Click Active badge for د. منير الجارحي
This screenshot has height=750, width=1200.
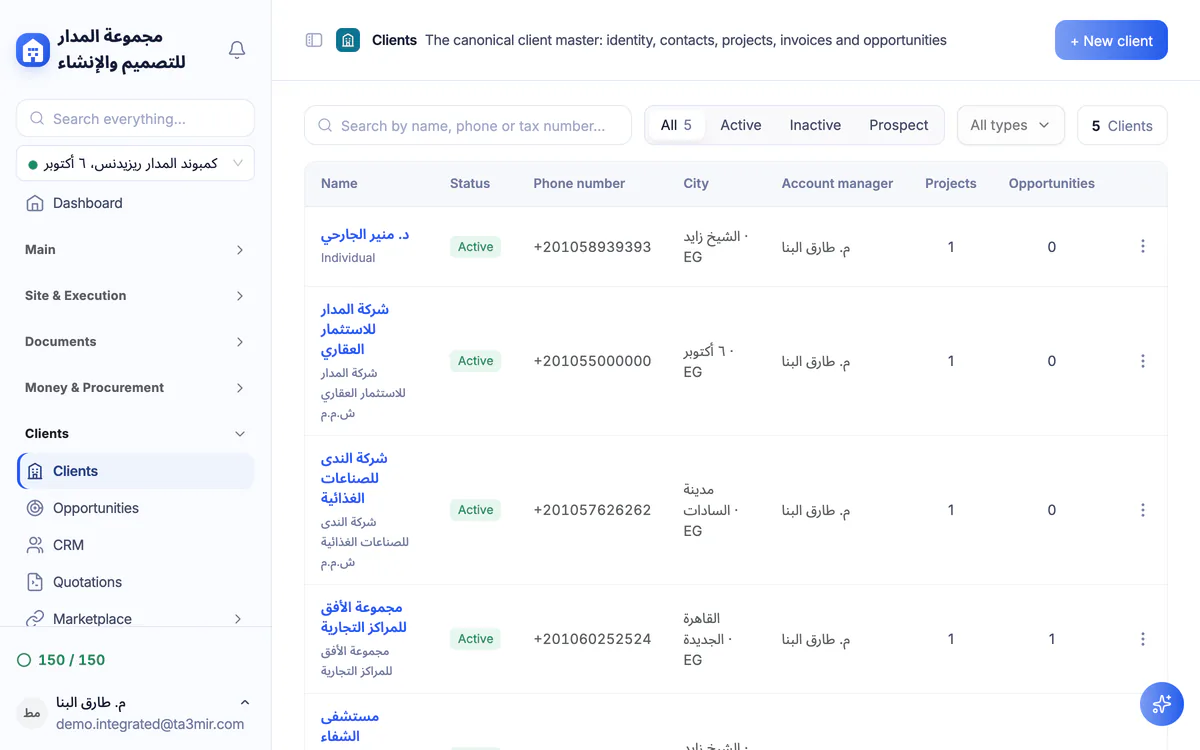point(475,246)
